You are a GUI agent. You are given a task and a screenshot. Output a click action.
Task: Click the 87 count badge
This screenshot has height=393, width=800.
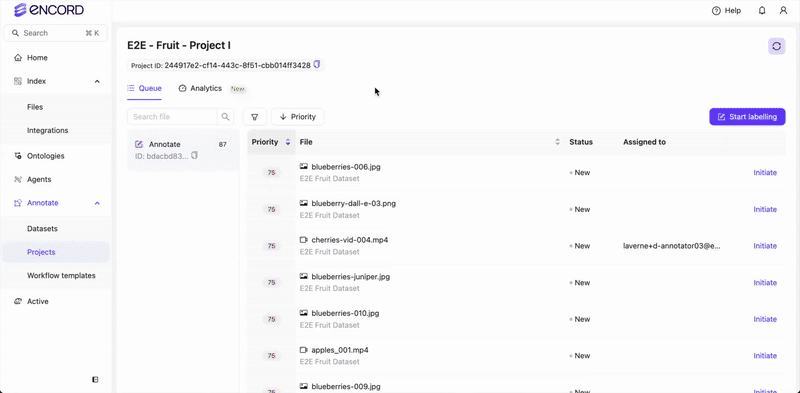coord(222,144)
